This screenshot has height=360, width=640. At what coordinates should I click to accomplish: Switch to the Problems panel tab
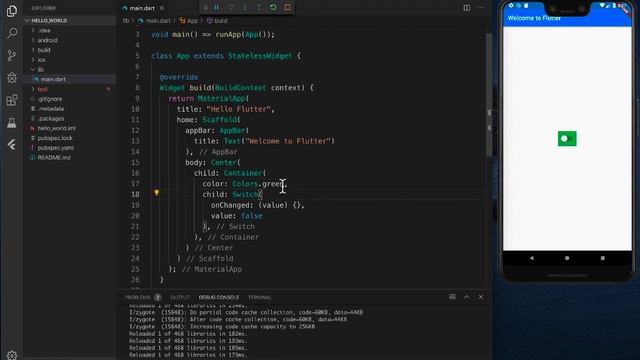pos(138,298)
